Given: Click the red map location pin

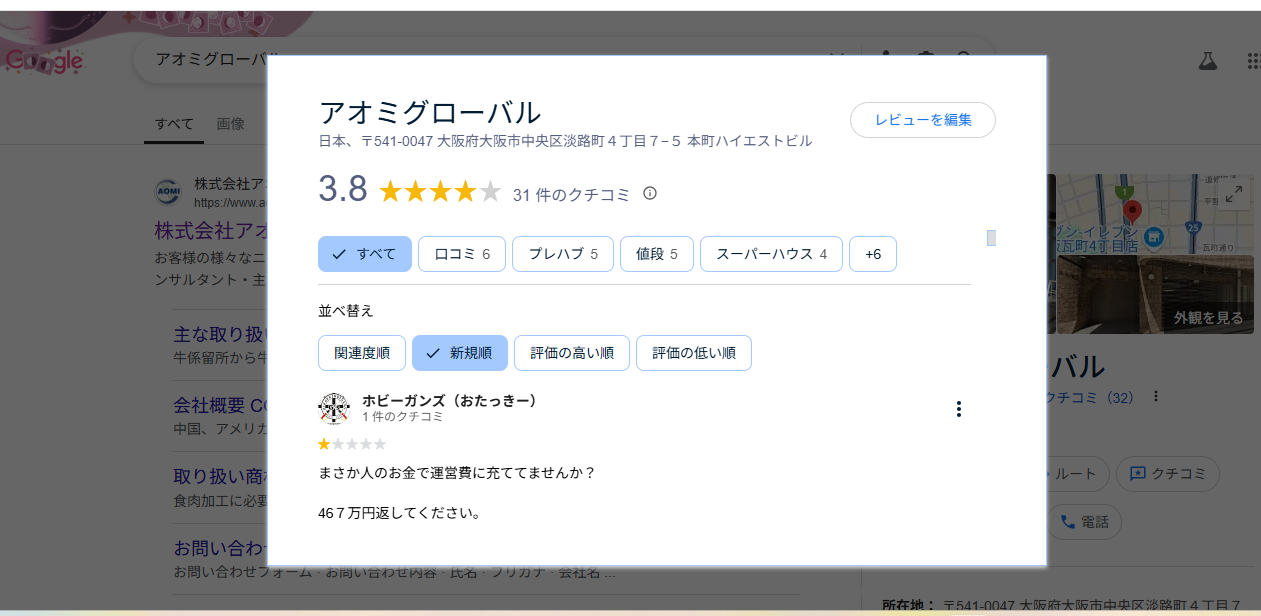Looking at the screenshot, I should pyautogui.click(x=1132, y=211).
